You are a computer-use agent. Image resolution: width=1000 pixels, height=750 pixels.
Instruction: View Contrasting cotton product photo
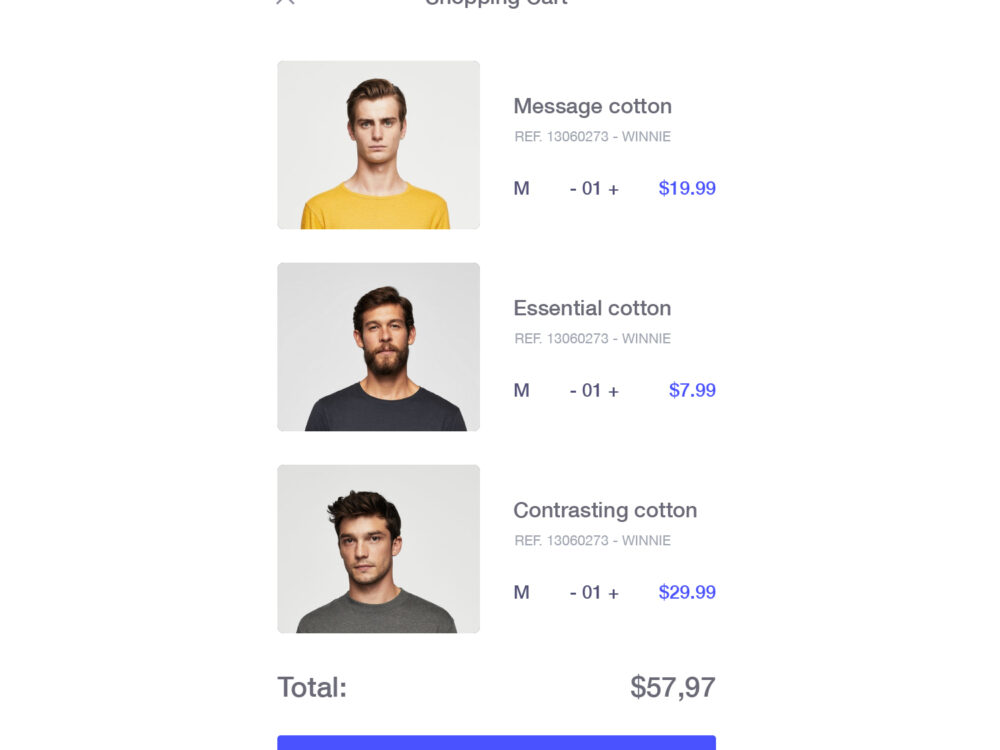point(378,548)
